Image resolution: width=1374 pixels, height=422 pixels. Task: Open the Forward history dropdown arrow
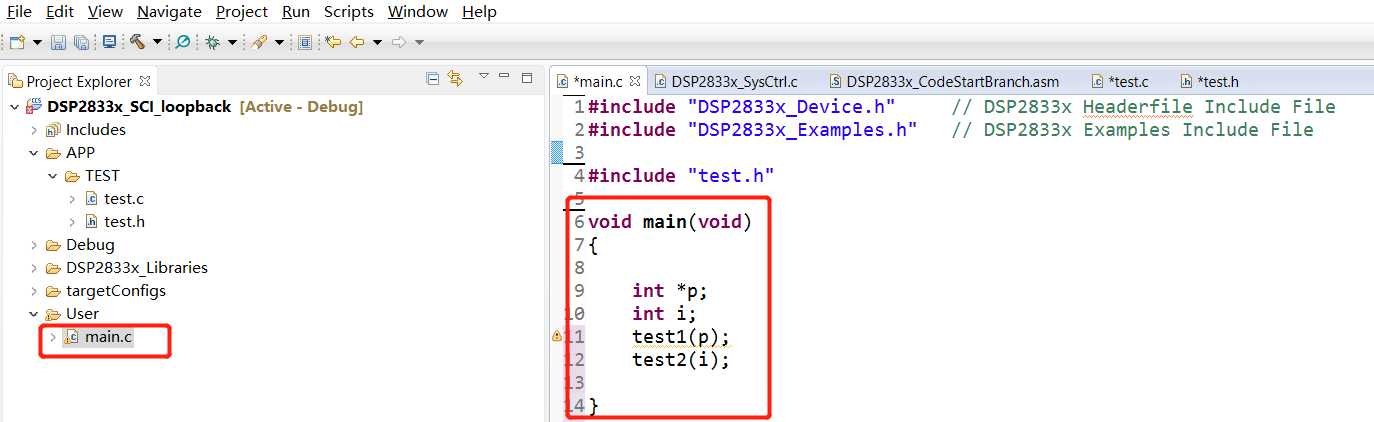pos(419,42)
